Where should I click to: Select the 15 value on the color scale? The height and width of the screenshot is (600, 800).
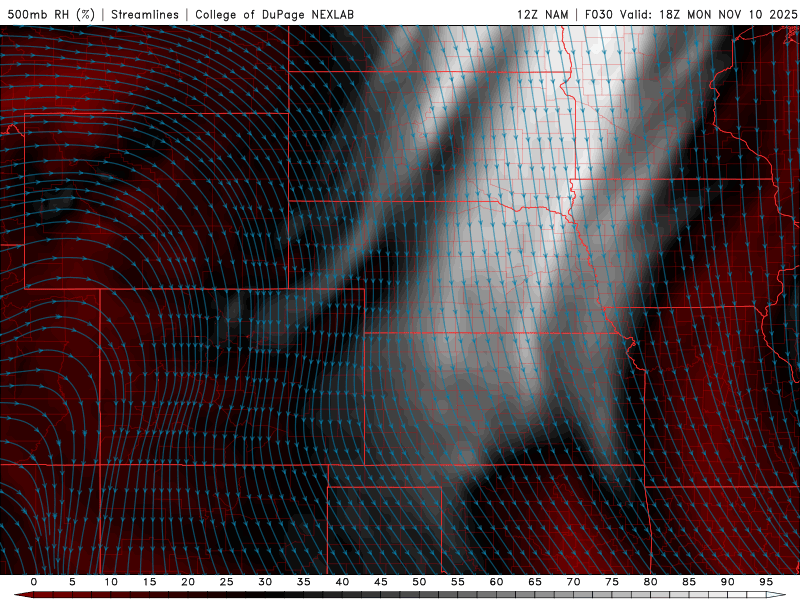pos(149,582)
